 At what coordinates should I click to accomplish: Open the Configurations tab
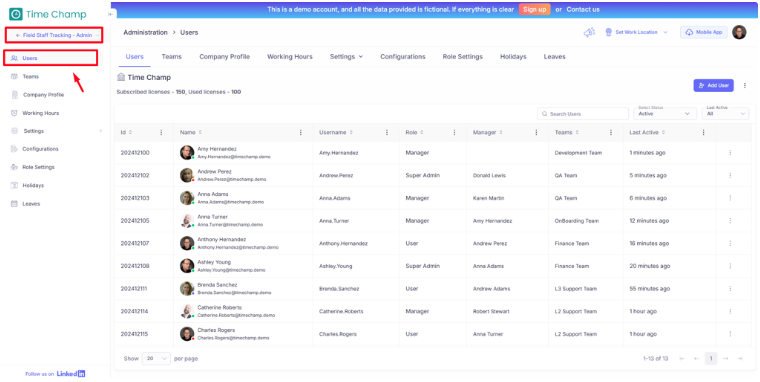[403, 57]
